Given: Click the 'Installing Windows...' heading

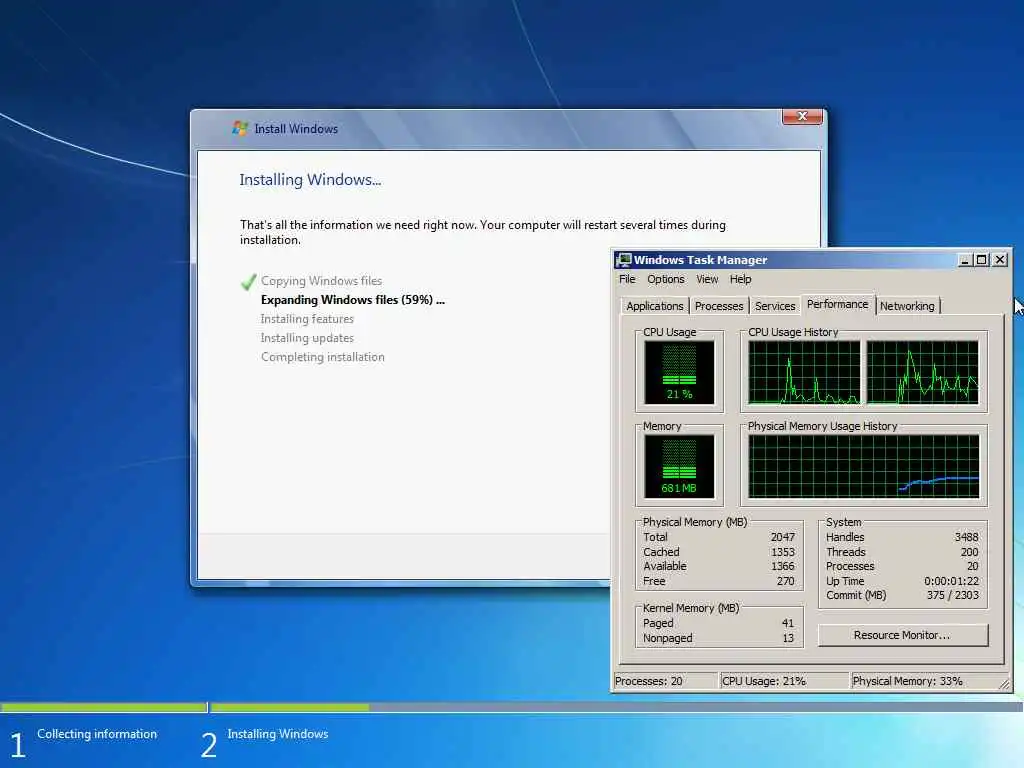Looking at the screenshot, I should pos(310,180).
